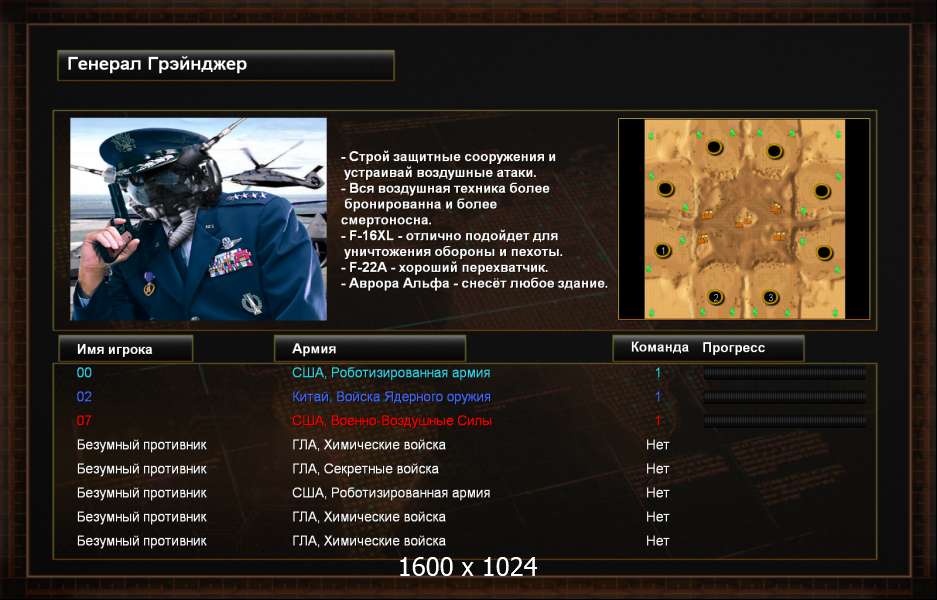Click empty start circle directly above position 1
The image size is (937, 600).
(665, 189)
